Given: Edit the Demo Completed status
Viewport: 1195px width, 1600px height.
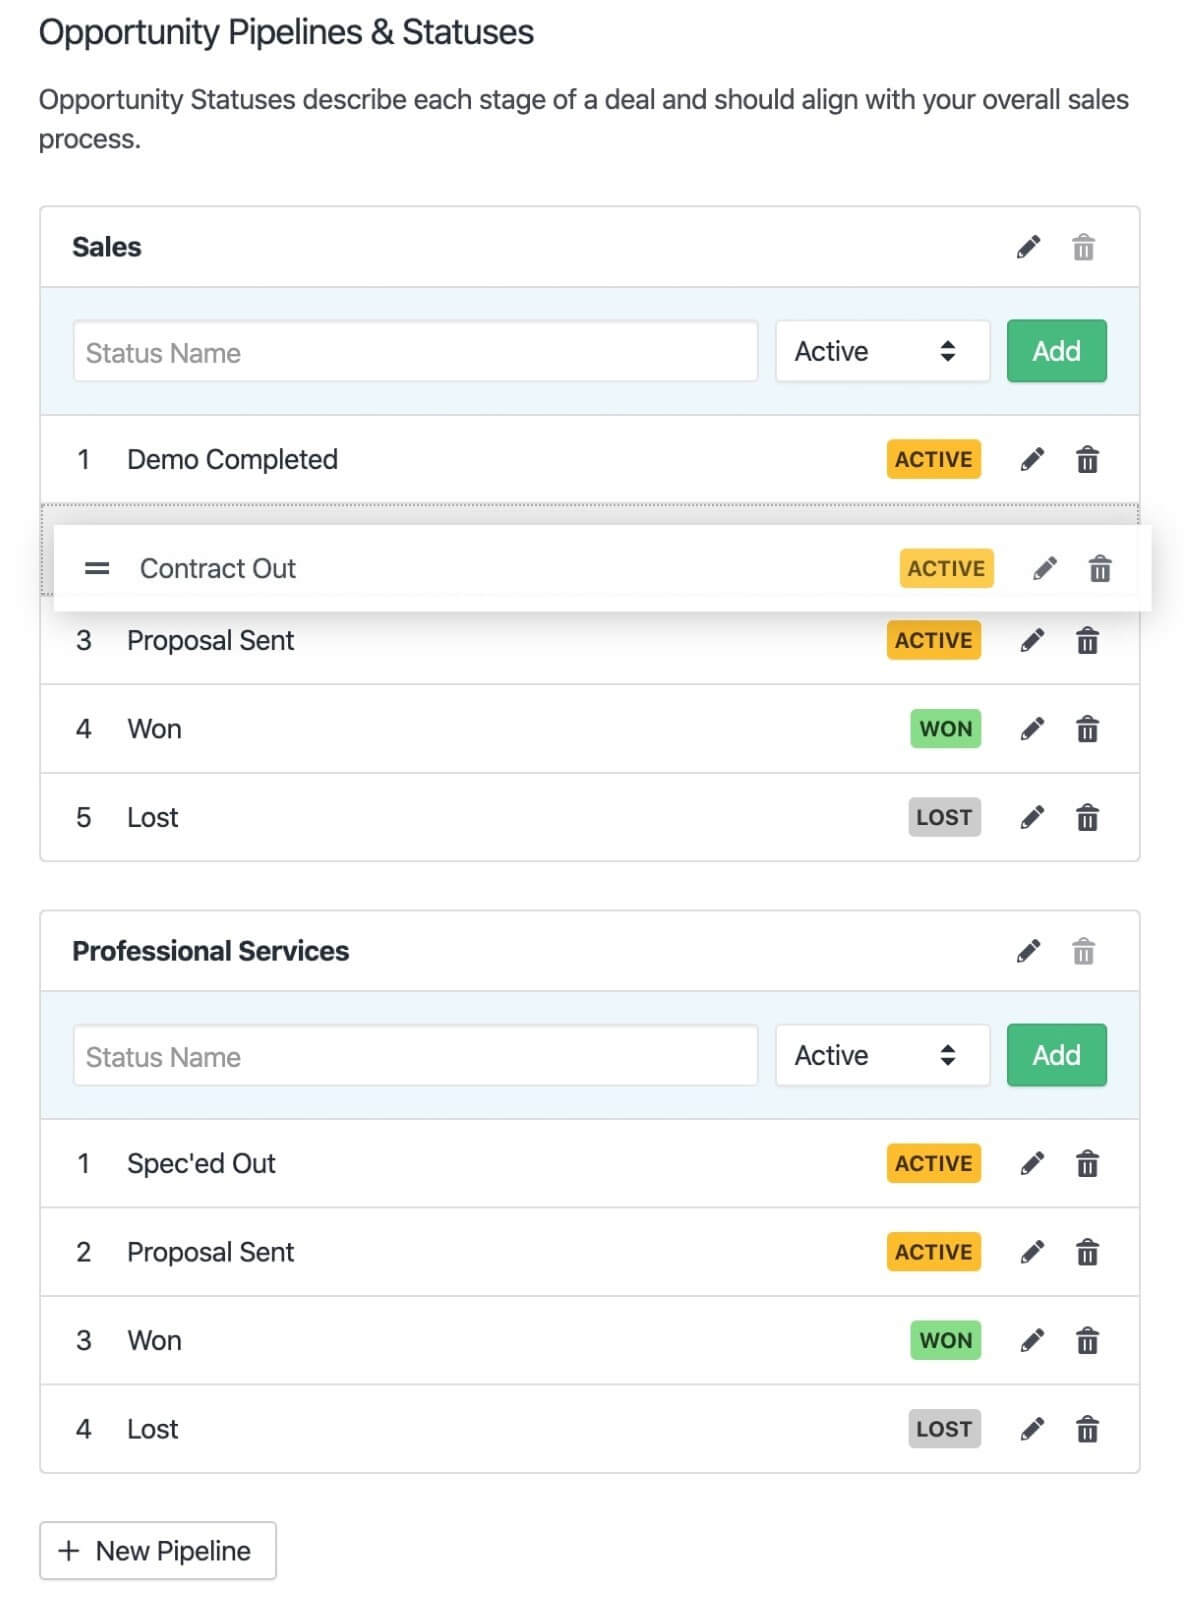Looking at the screenshot, I should tap(1032, 460).
